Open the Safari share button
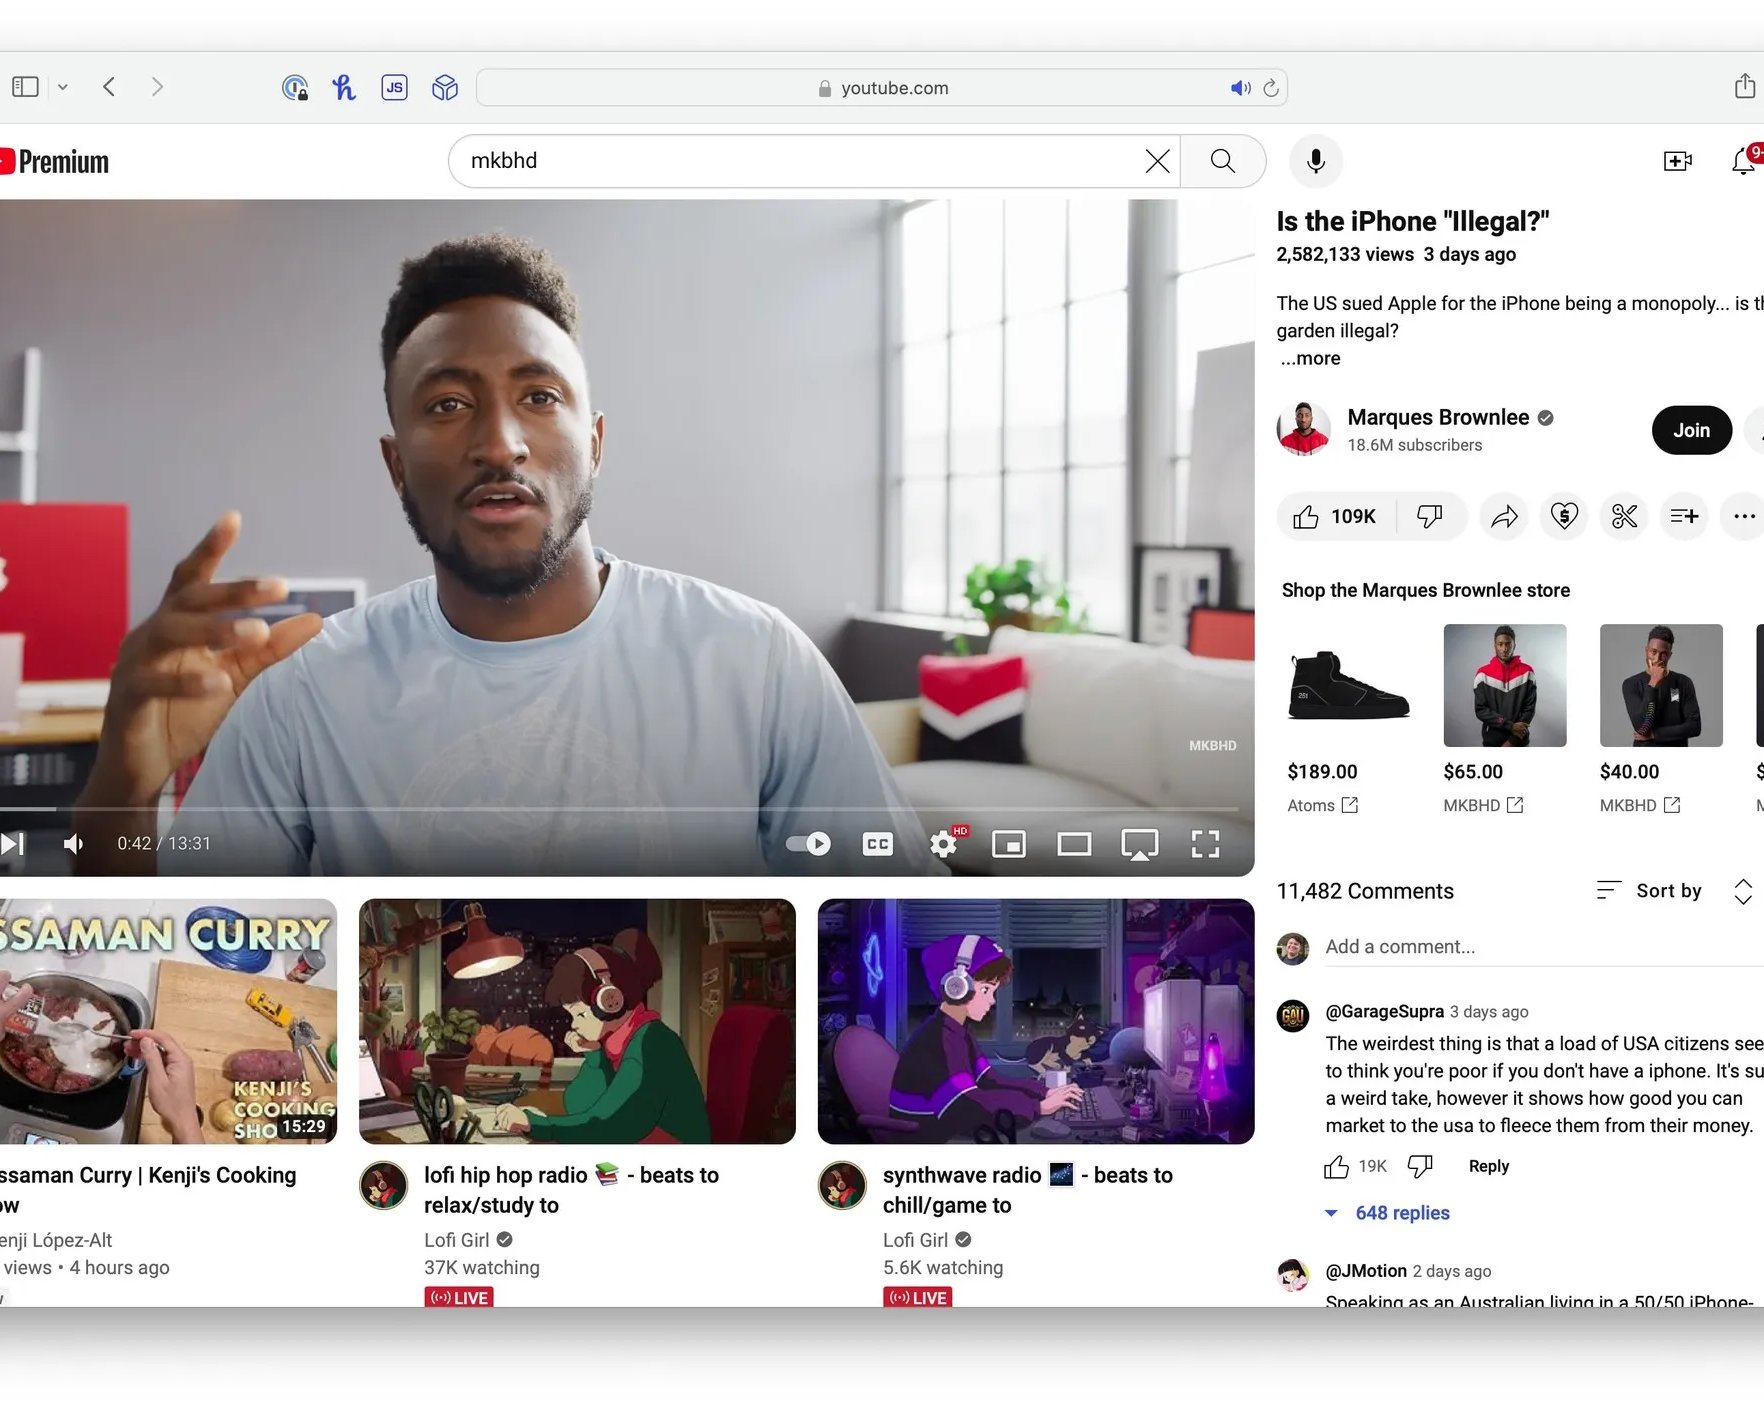This screenshot has width=1764, height=1408. click(1745, 86)
